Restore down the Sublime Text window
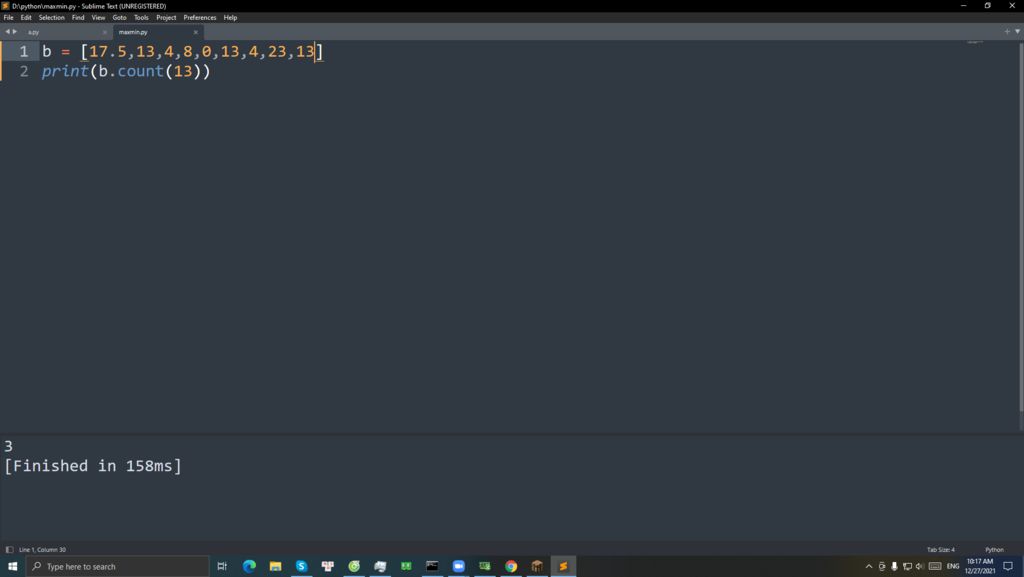The width and height of the screenshot is (1024, 577). click(987, 5)
